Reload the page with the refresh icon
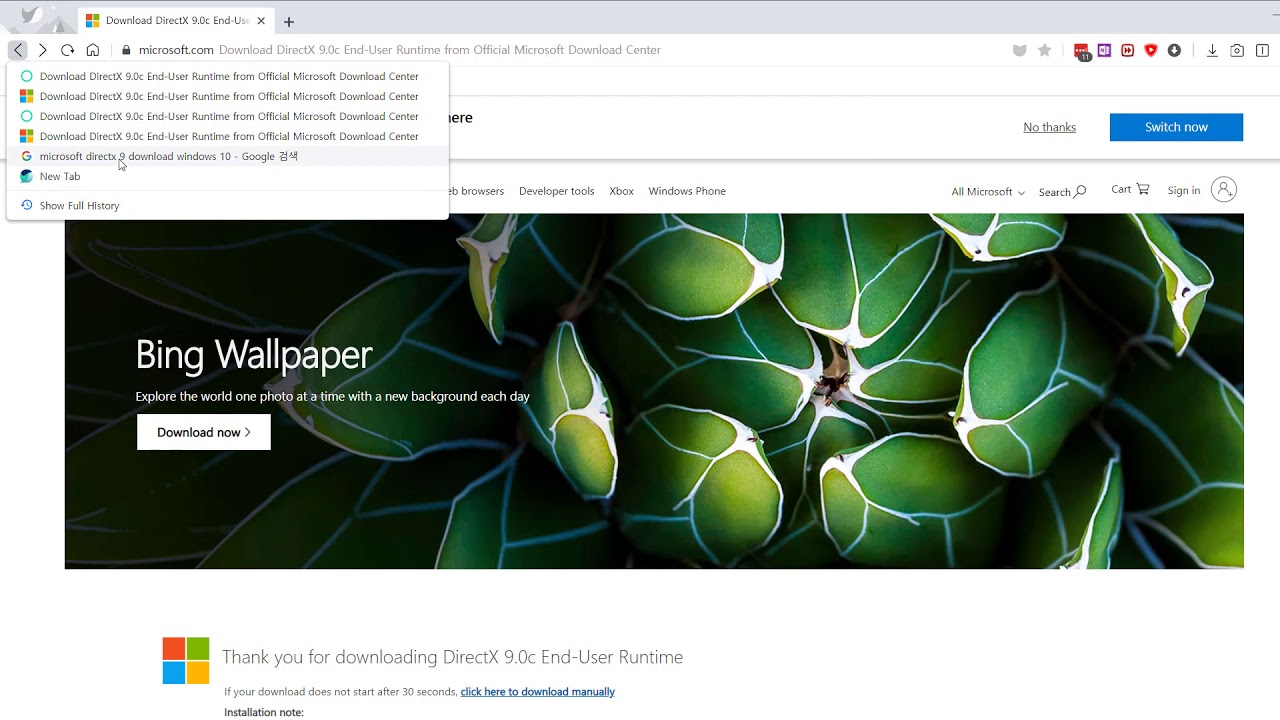1280x720 pixels. point(67,50)
